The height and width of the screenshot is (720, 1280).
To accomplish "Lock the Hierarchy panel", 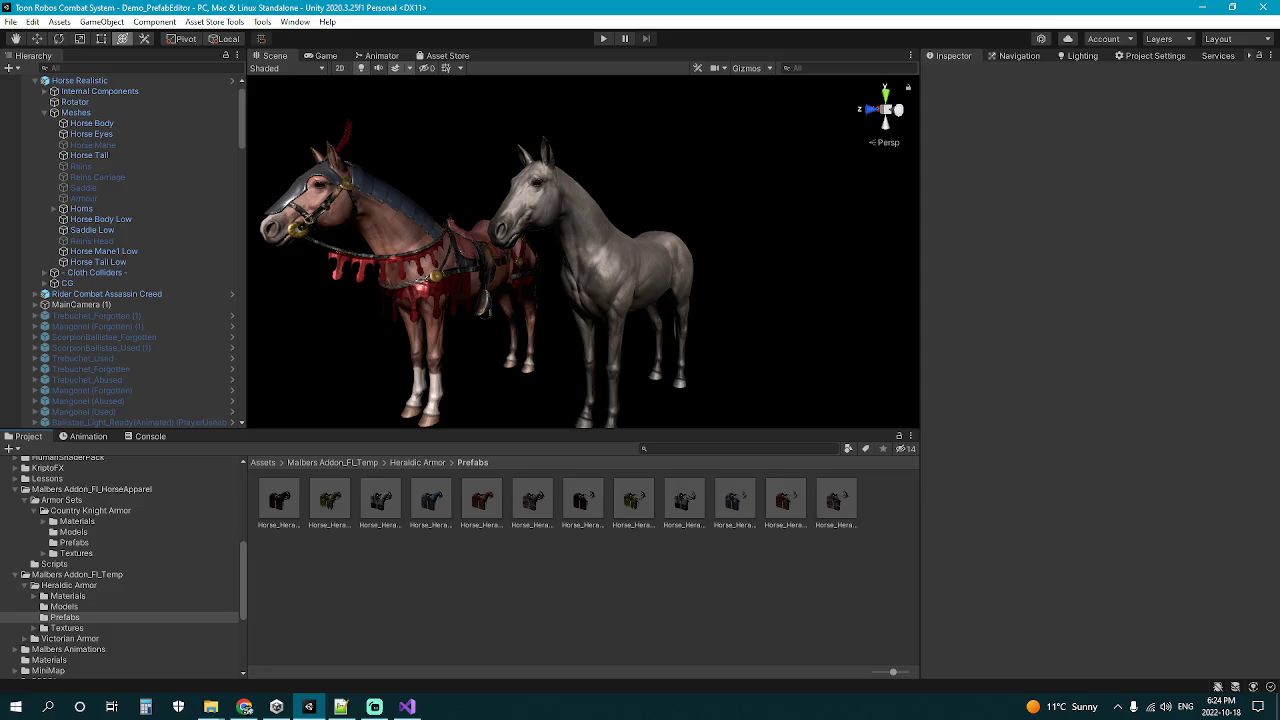I will click(x=225, y=56).
